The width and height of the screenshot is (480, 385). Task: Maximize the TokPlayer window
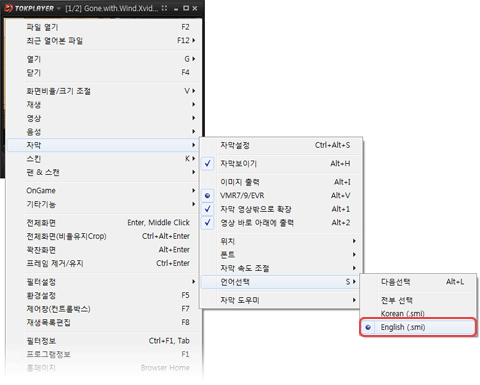coord(186,8)
